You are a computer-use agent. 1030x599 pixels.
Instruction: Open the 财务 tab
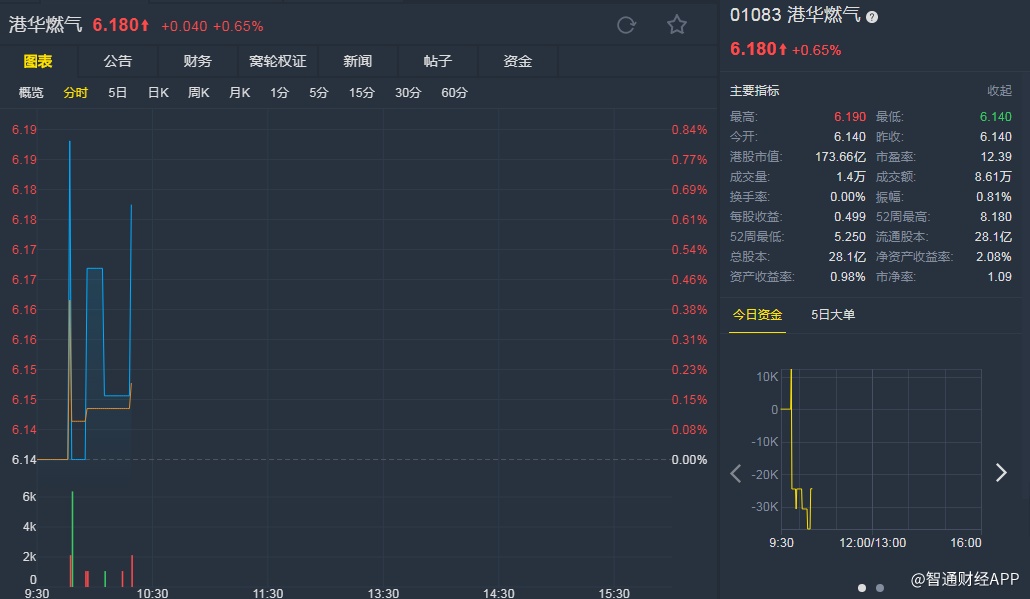pyautogui.click(x=198, y=61)
